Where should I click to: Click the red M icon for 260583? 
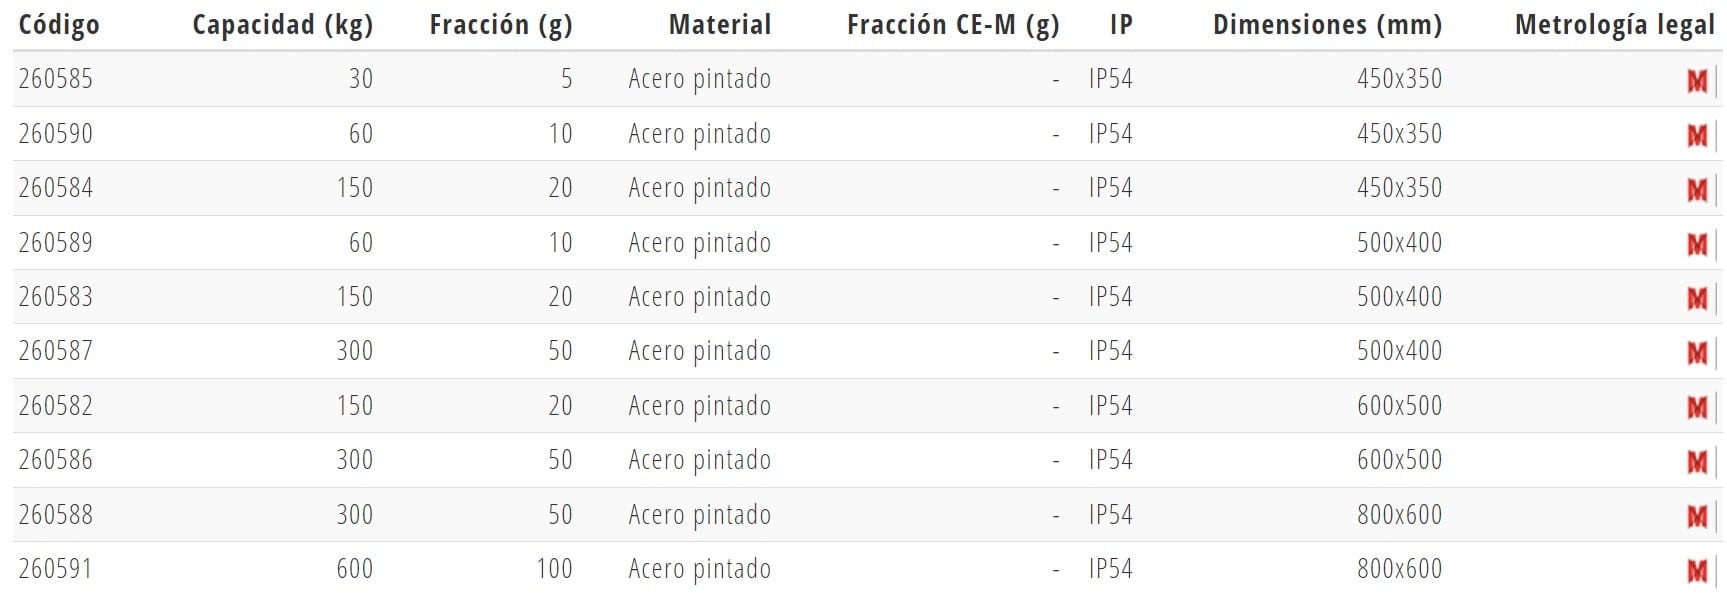coord(1697,299)
